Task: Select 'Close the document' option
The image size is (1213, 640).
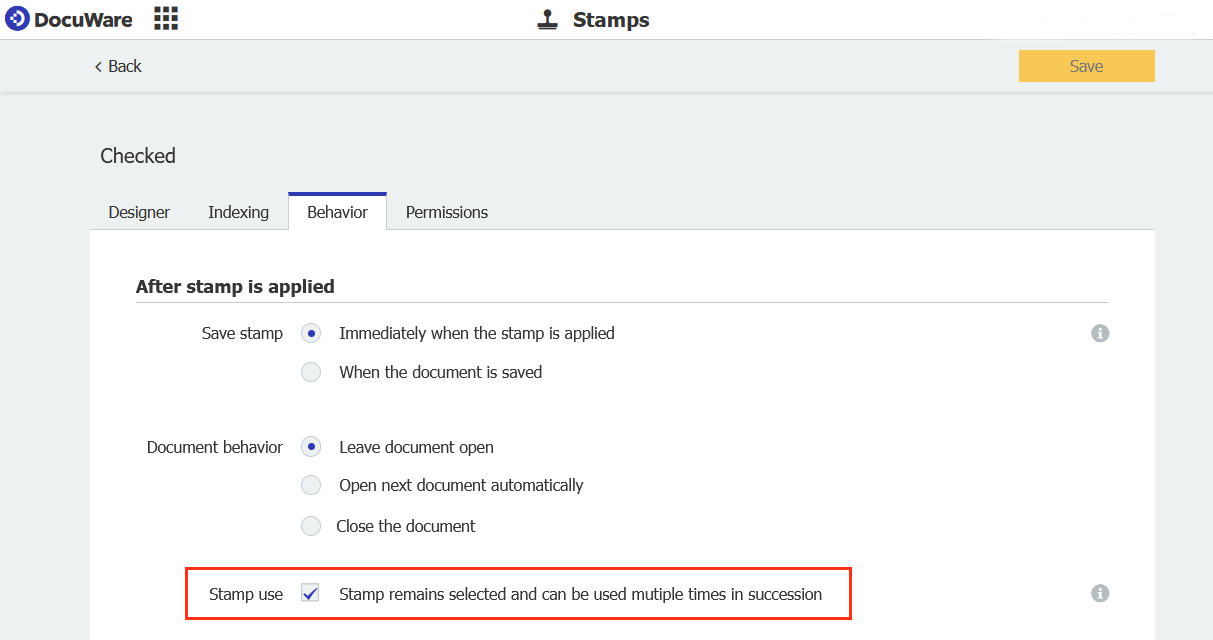Action: click(310, 526)
